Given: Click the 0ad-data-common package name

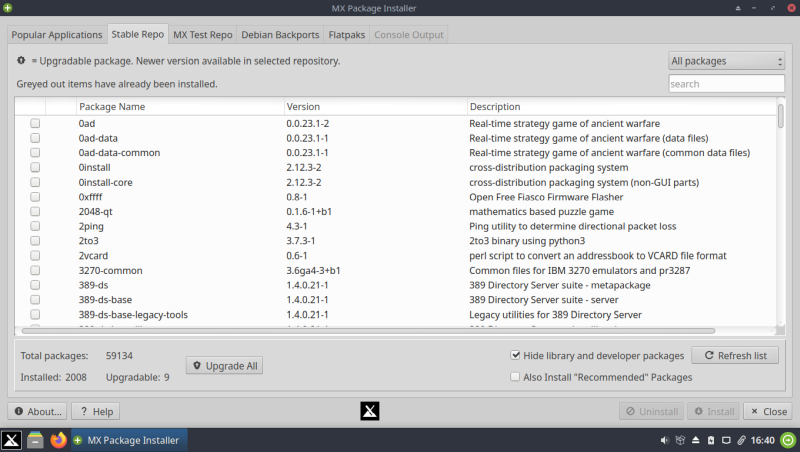Looking at the screenshot, I should click(x=119, y=153).
